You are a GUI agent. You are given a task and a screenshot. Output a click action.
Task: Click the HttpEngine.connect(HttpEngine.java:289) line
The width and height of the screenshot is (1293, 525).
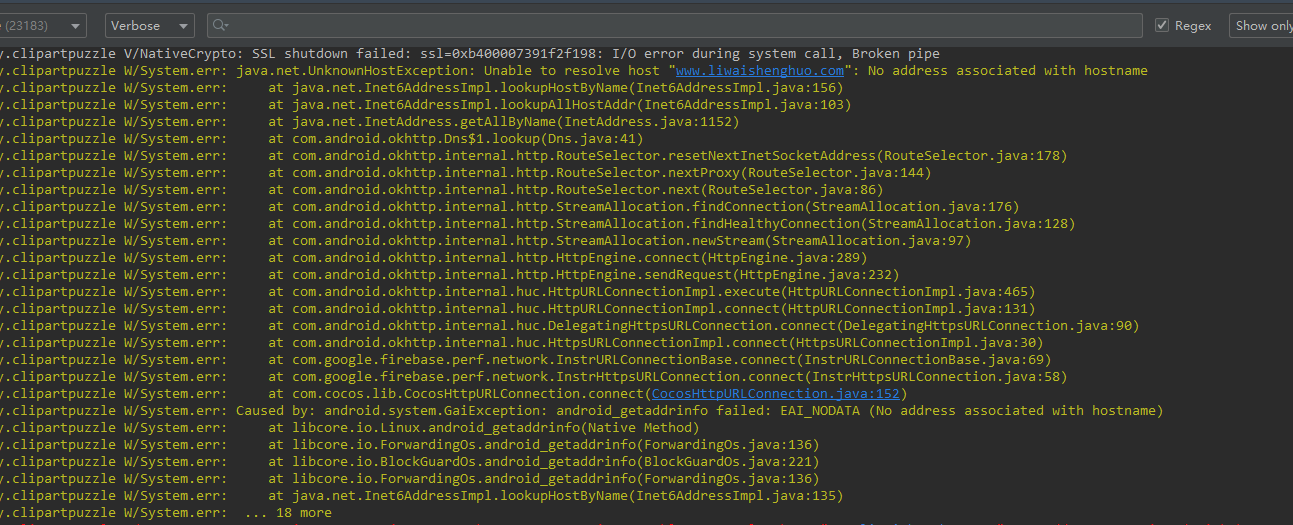coord(434,258)
